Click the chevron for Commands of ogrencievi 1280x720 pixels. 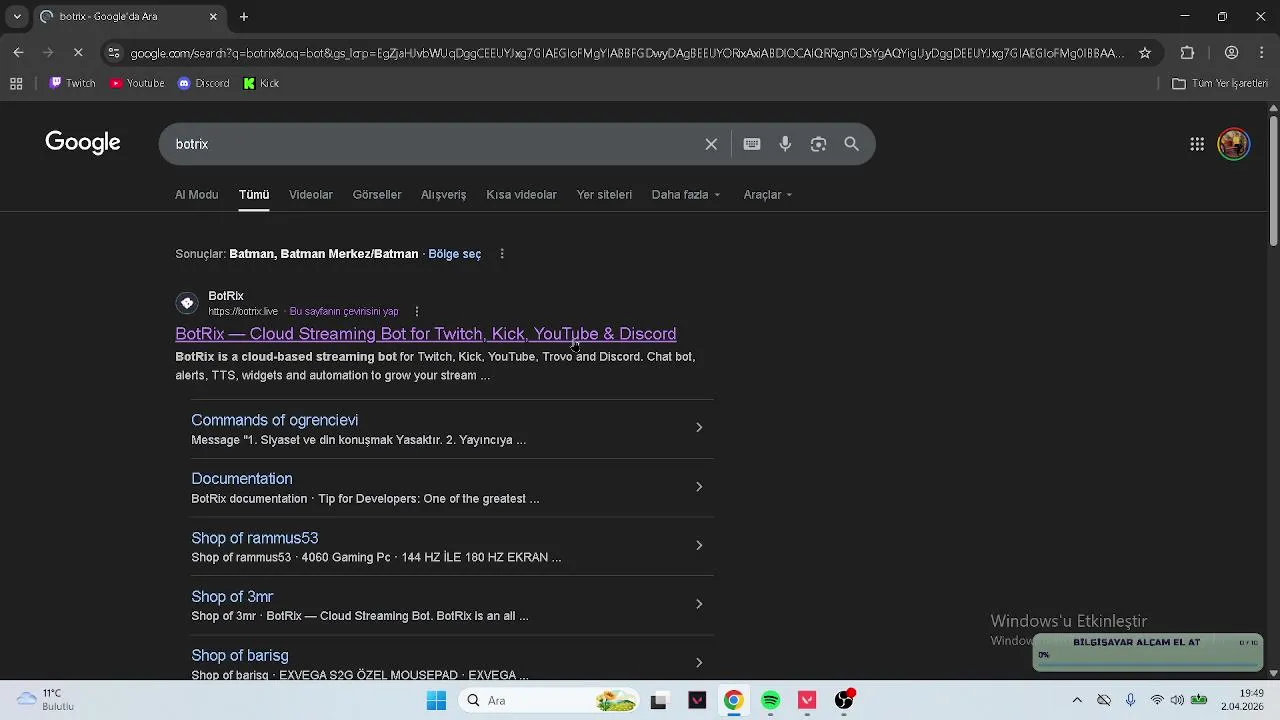tap(699, 428)
